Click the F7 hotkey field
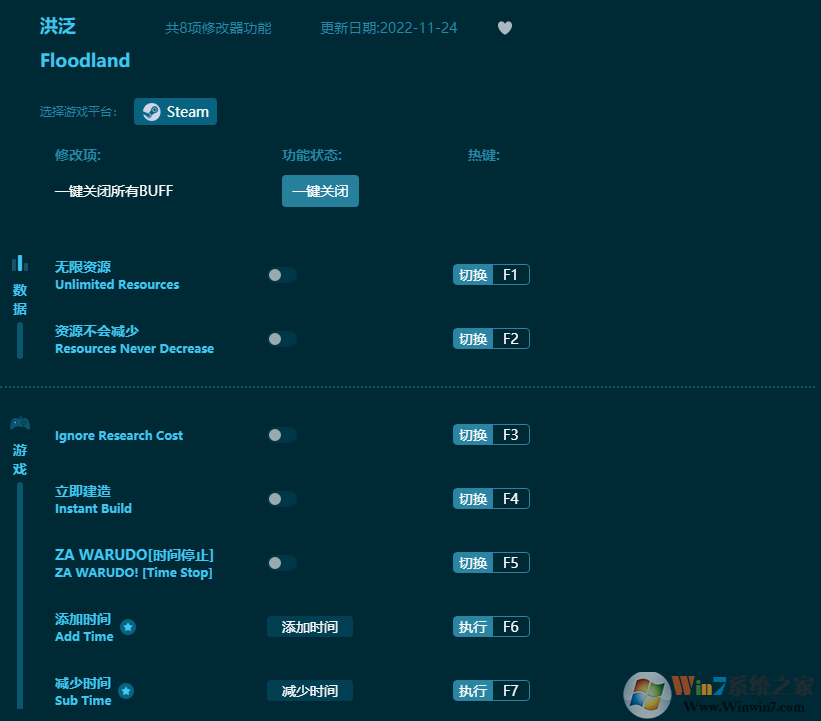The image size is (821, 721). pos(511,691)
